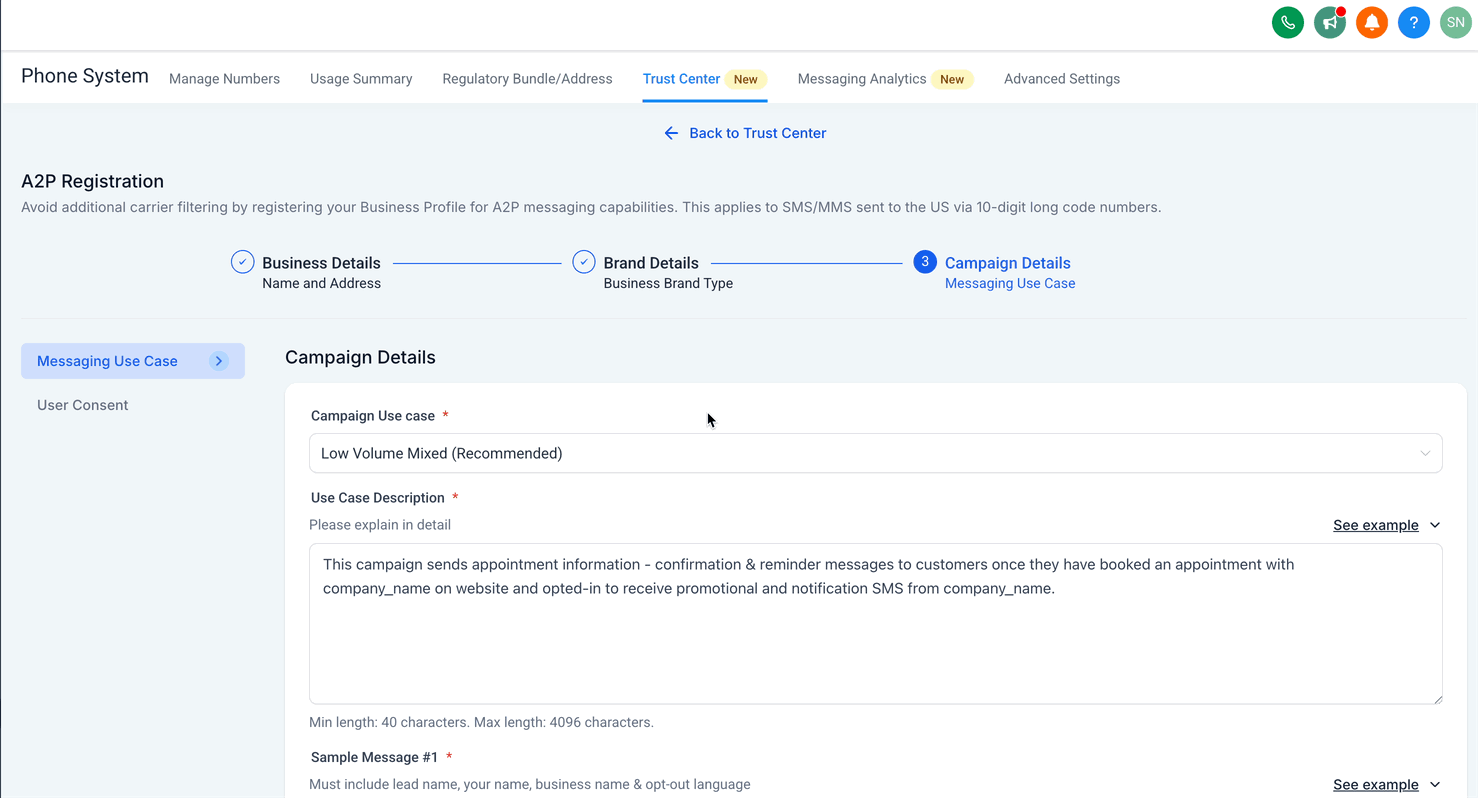Open the megaphone announcements icon
Screen dimensions: 1478x798
[1329, 23]
